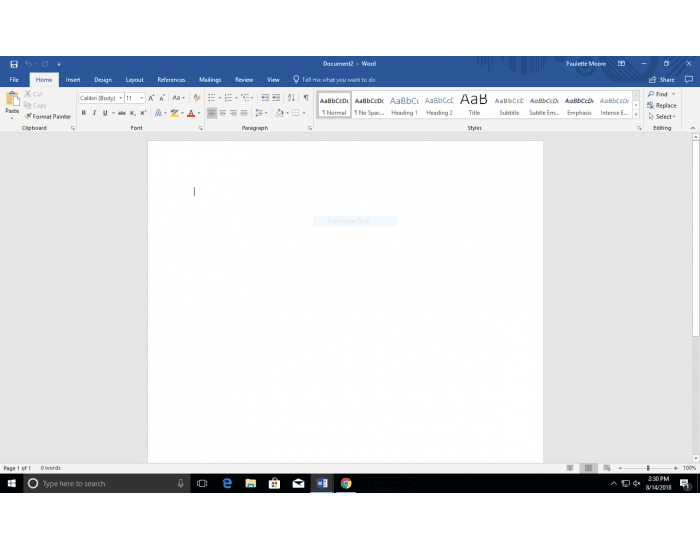
Task: Open bullet list style dropdown
Action: tap(220, 98)
